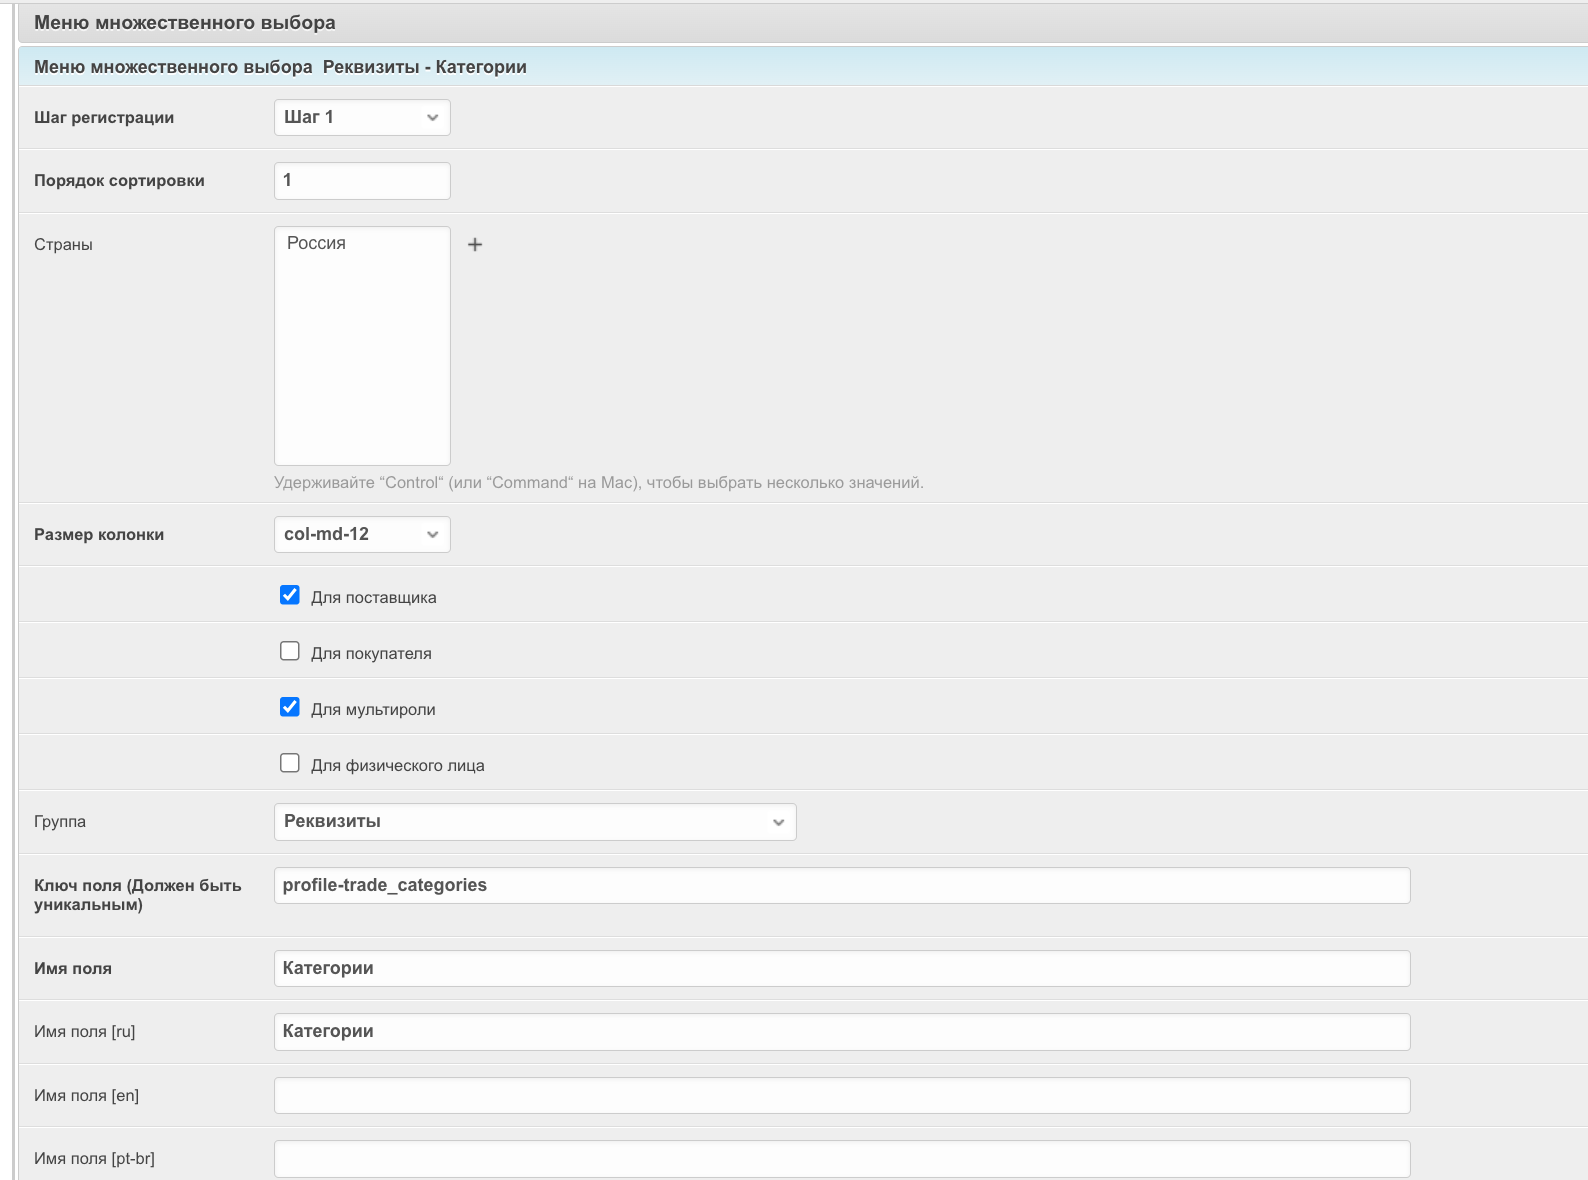
Task: Click the Меню множественного выбора section header
Action: [185, 23]
